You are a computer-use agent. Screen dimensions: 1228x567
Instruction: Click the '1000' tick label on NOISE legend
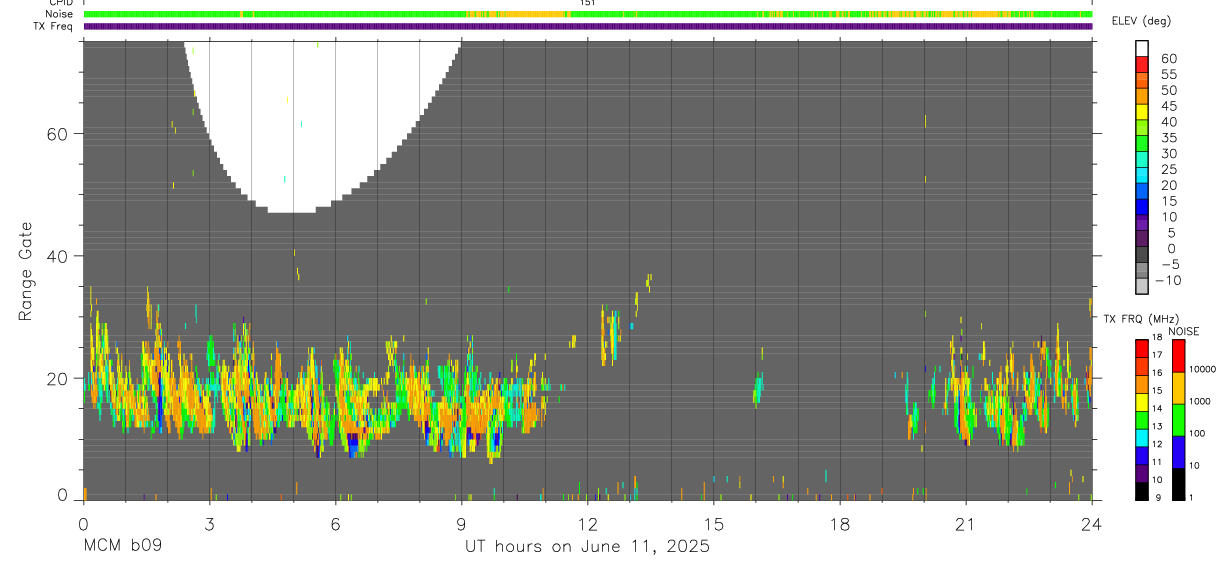click(x=1200, y=401)
